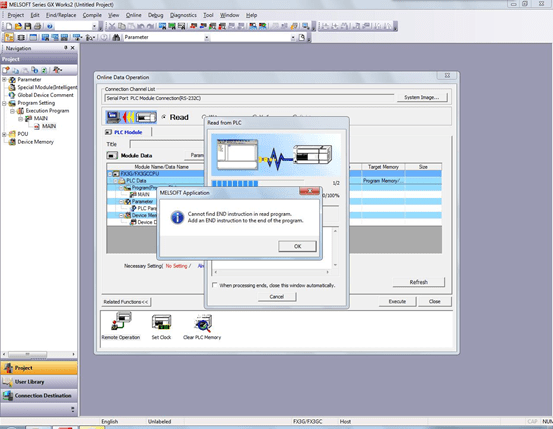Click the PC-to-PLC transfer direction graphic
Screen dimensions: 553x429
pyautogui.click(x=131, y=117)
